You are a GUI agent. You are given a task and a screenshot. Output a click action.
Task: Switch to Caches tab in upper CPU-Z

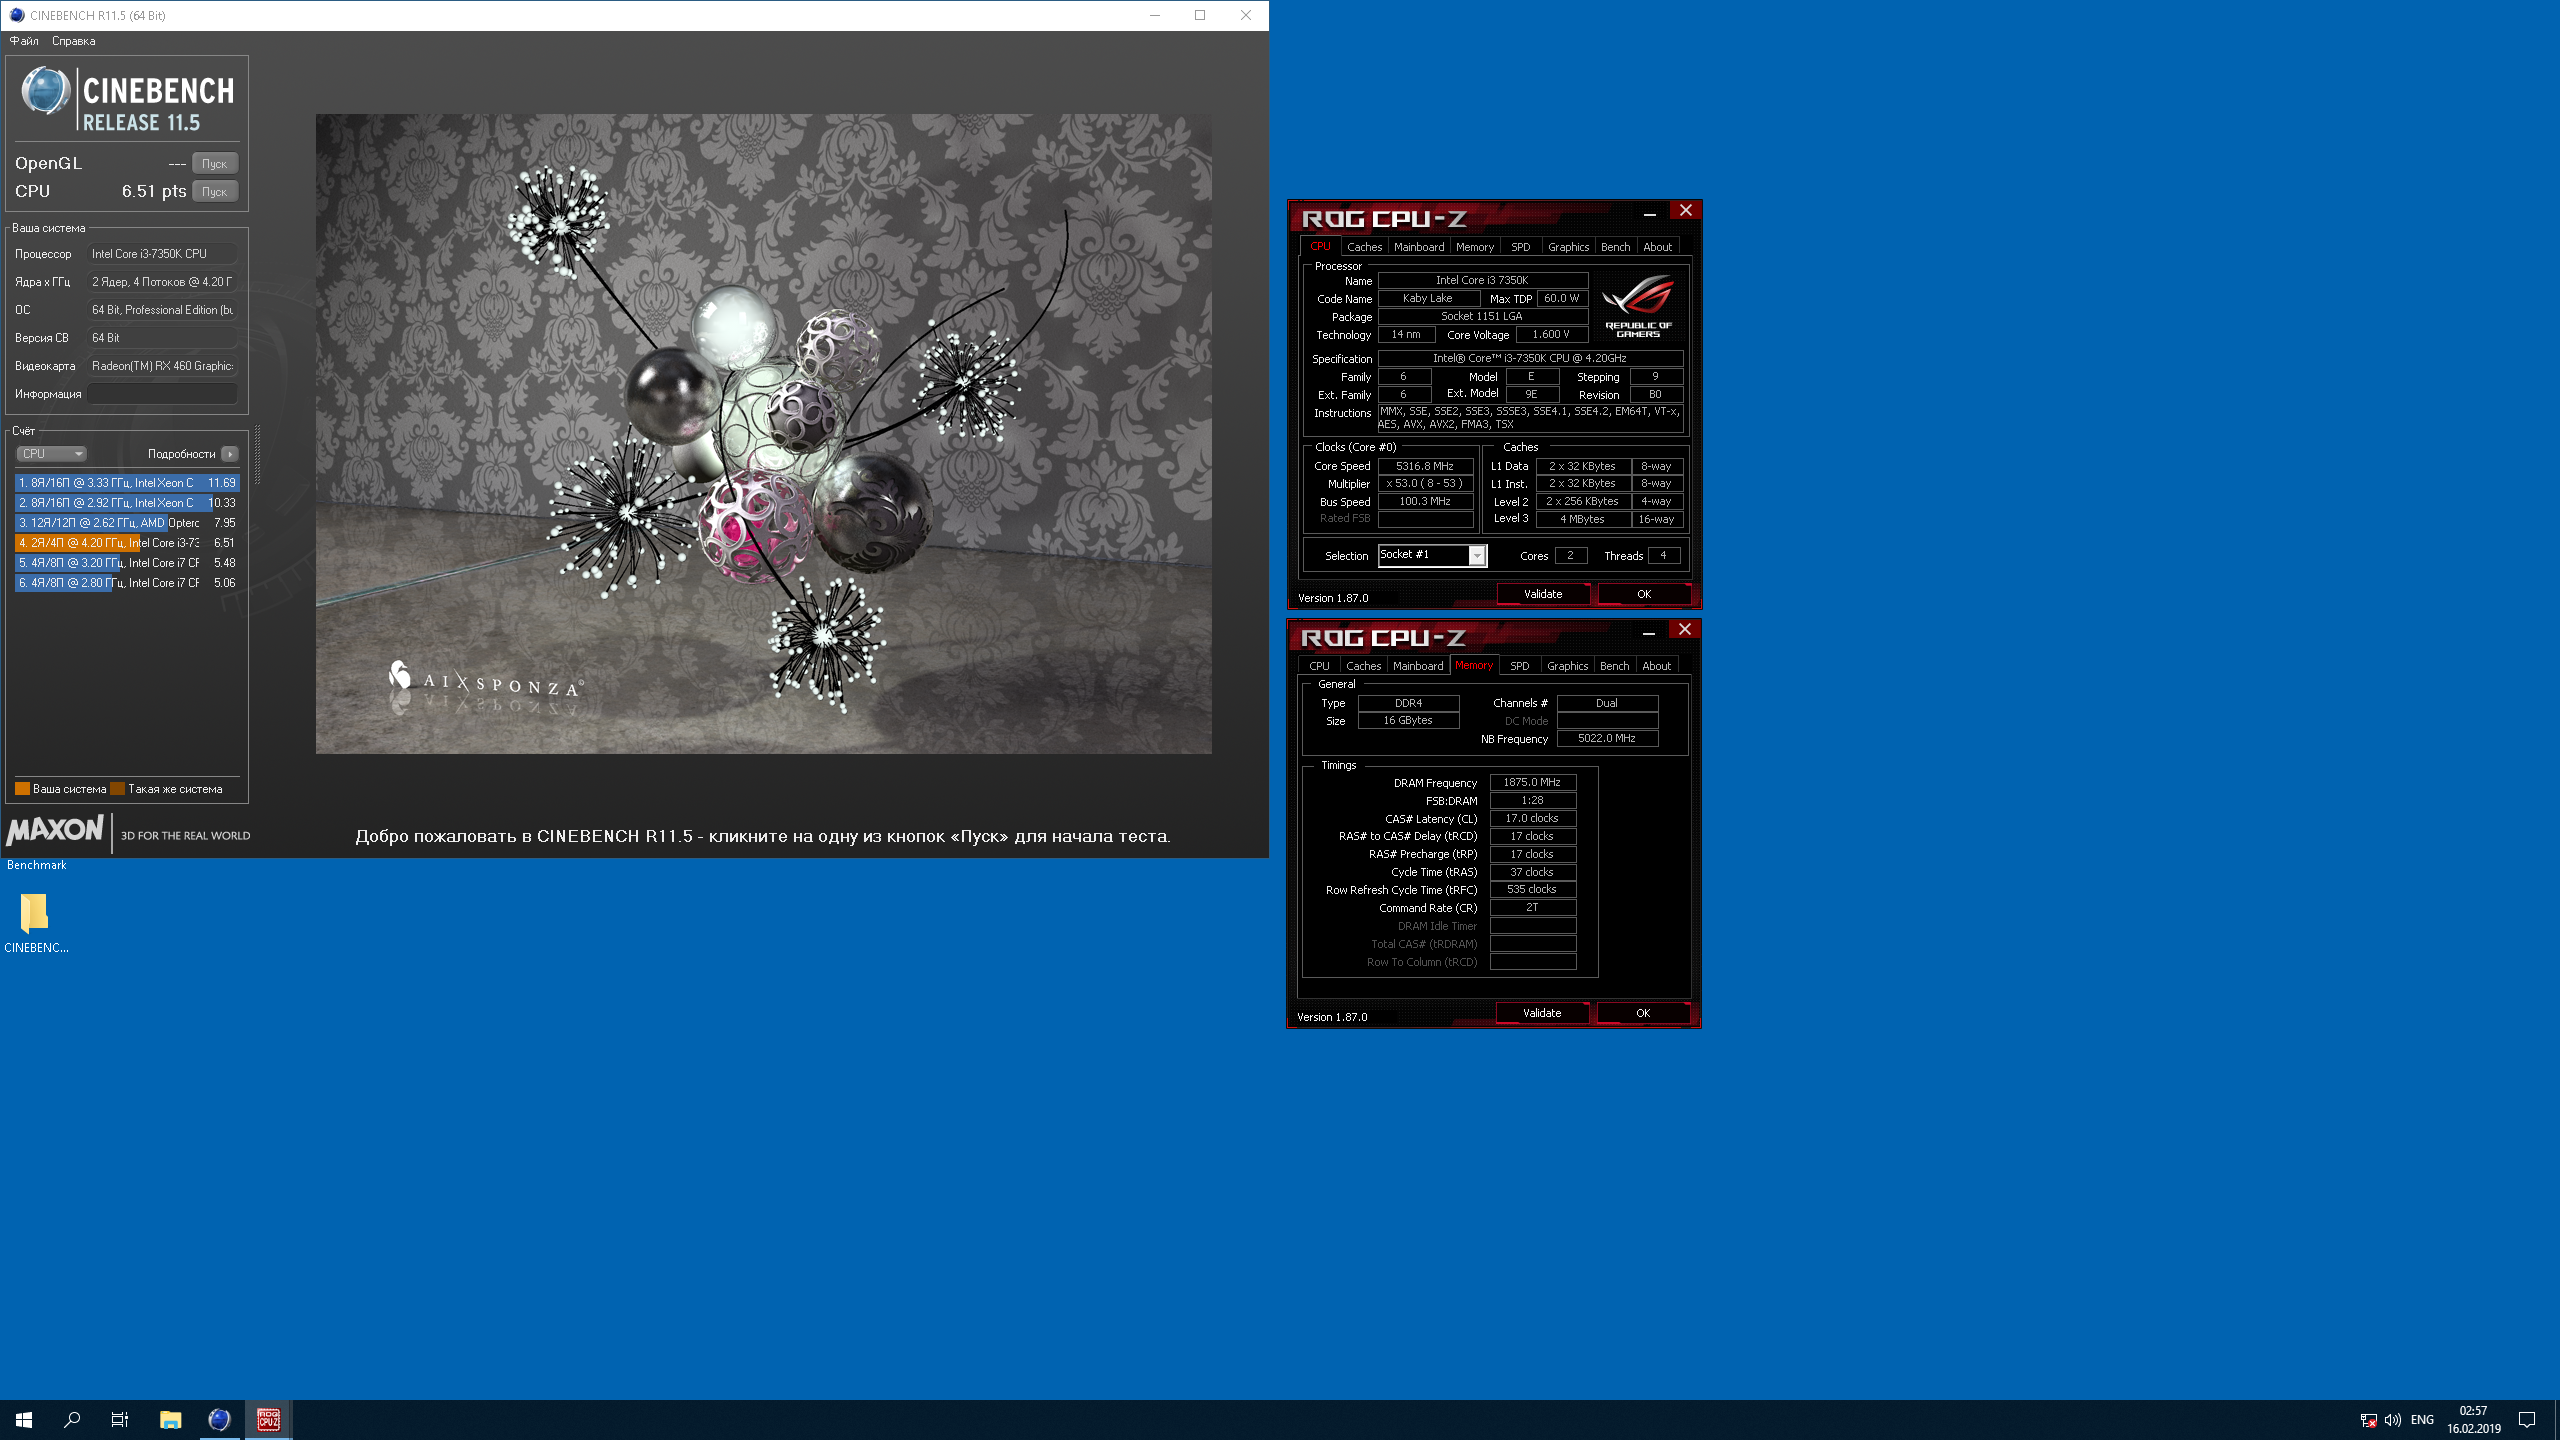pyautogui.click(x=1364, y=247)
